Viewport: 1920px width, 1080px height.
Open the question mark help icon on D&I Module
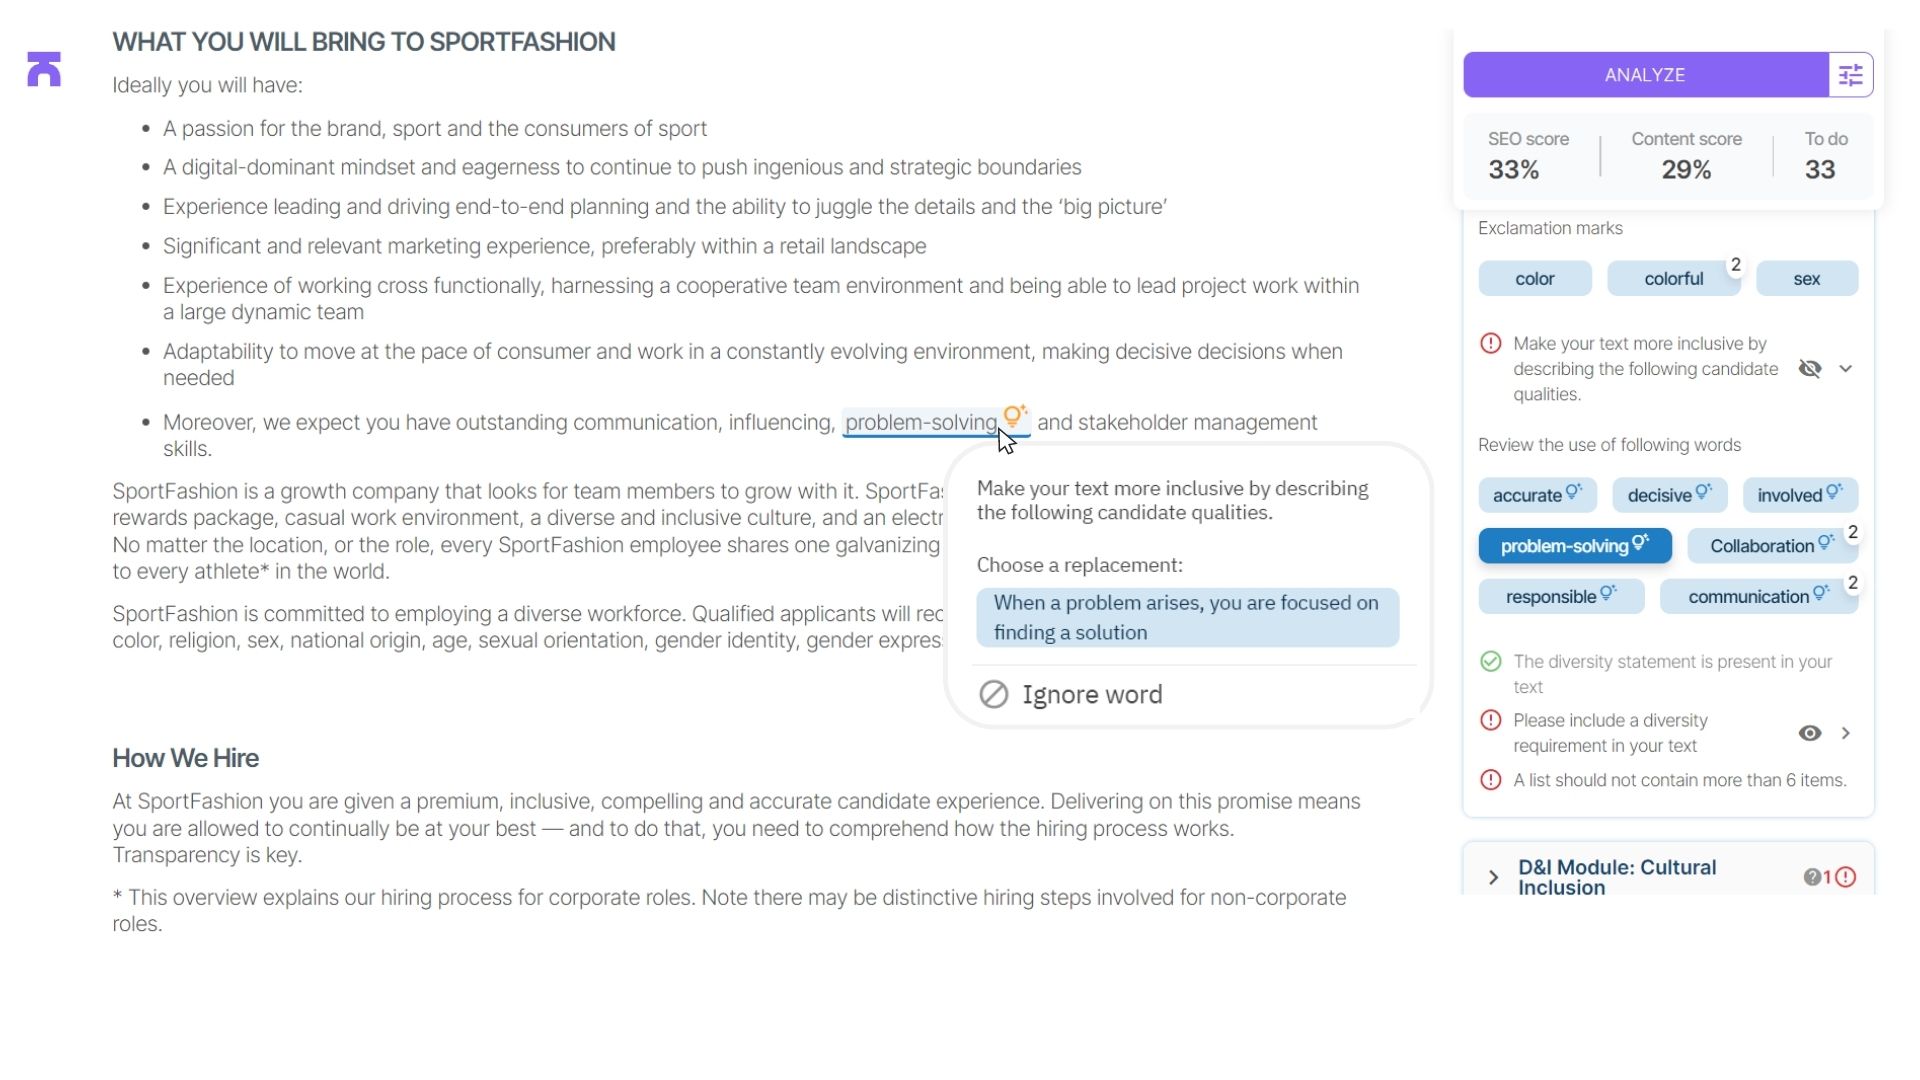point(1813,876)
